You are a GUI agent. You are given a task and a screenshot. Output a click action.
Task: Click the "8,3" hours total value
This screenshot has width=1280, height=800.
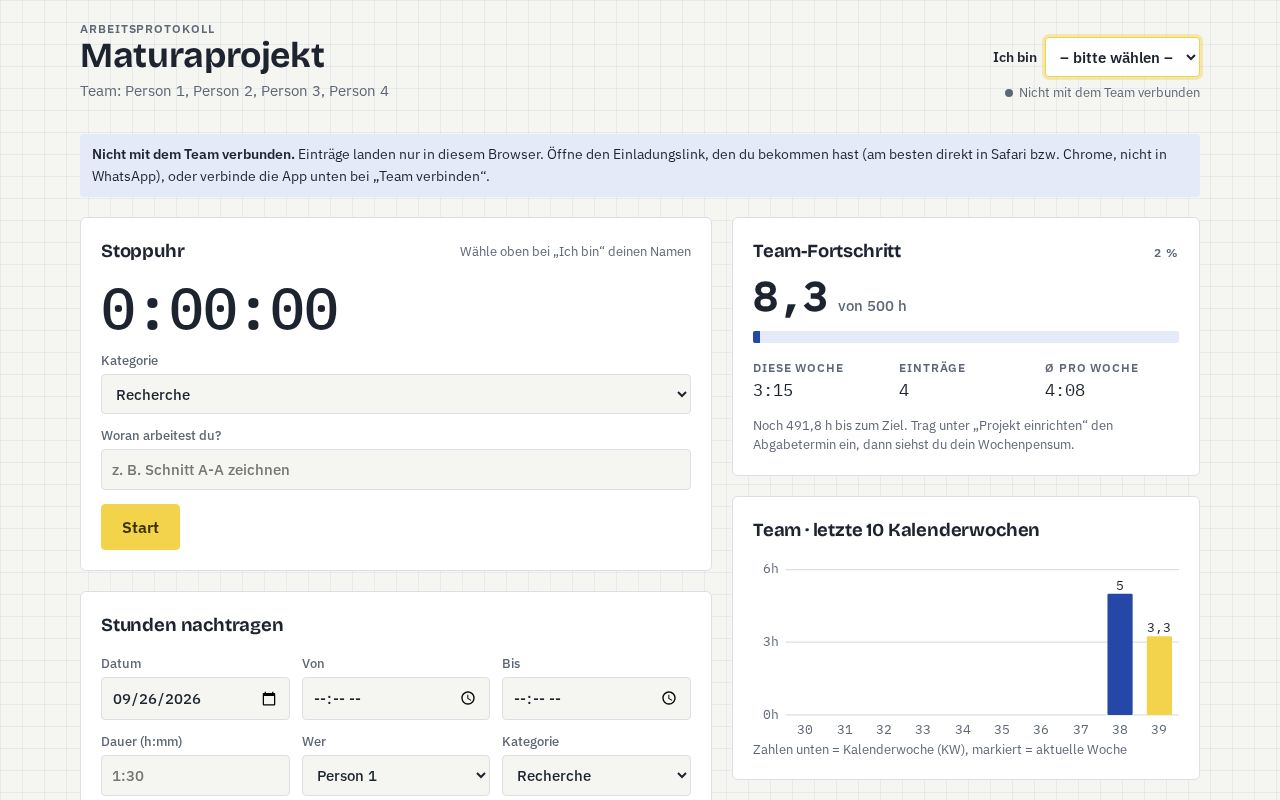[790, 298]
